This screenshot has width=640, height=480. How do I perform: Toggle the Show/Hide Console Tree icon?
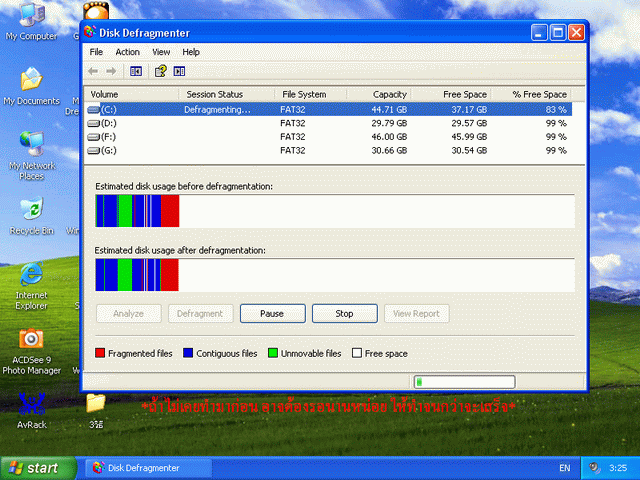136,71
